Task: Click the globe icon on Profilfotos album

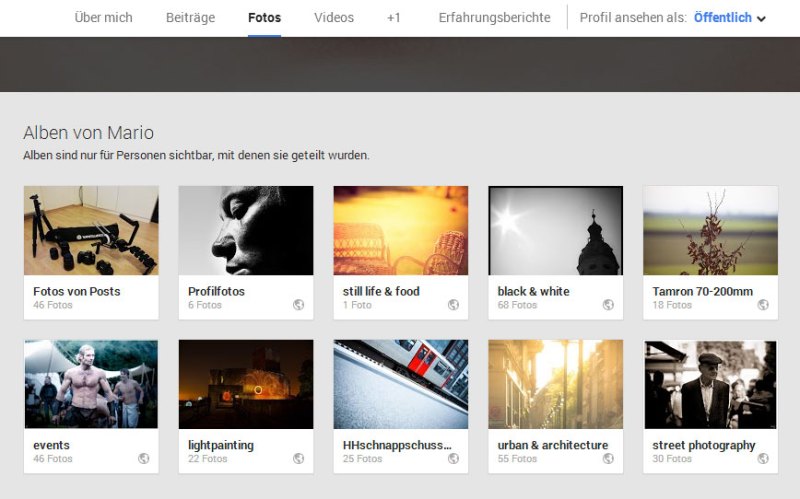Action: [298, 305]
